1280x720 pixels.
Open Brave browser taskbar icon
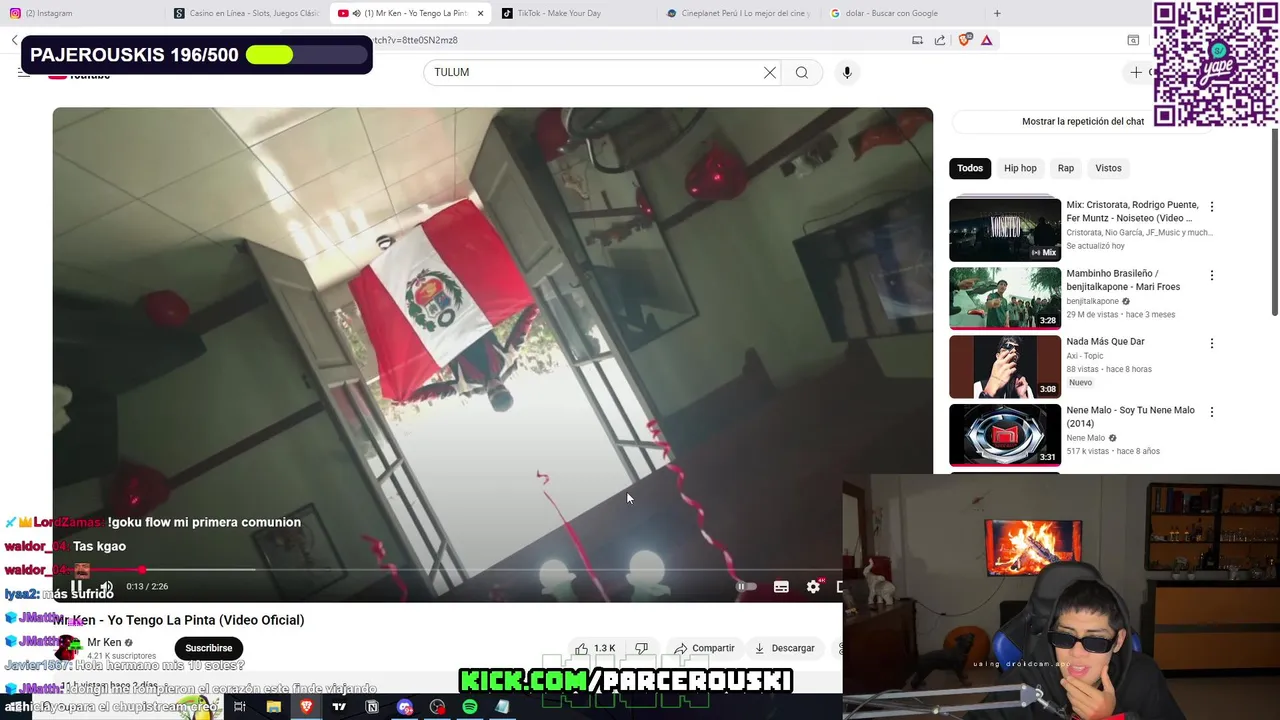coord(306,707)
